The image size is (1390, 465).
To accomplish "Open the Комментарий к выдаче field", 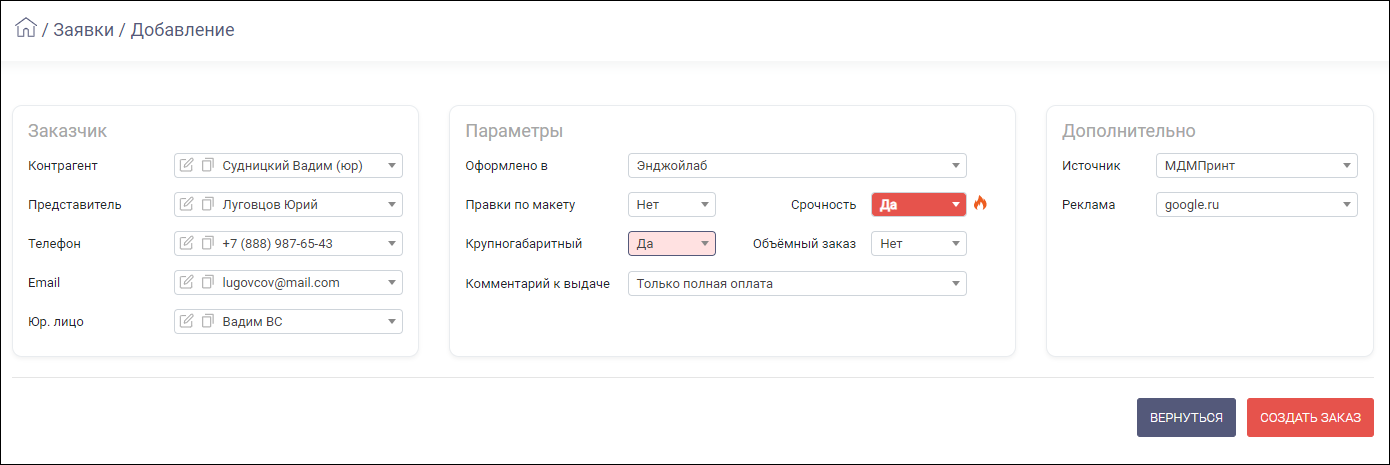I will [797, 283].
